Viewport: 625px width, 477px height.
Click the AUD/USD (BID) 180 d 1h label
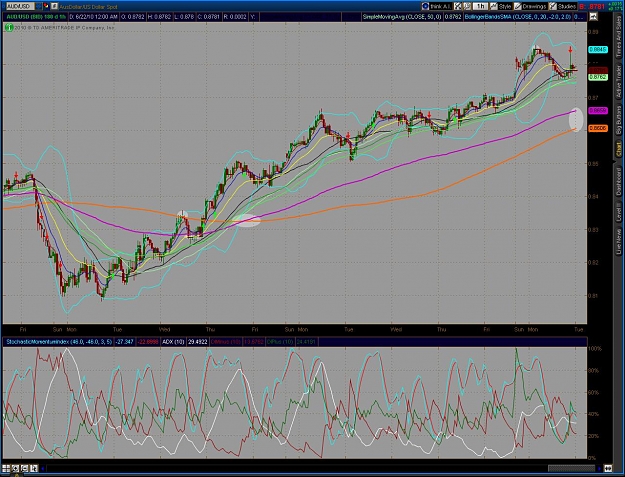(x=35, y=17)
